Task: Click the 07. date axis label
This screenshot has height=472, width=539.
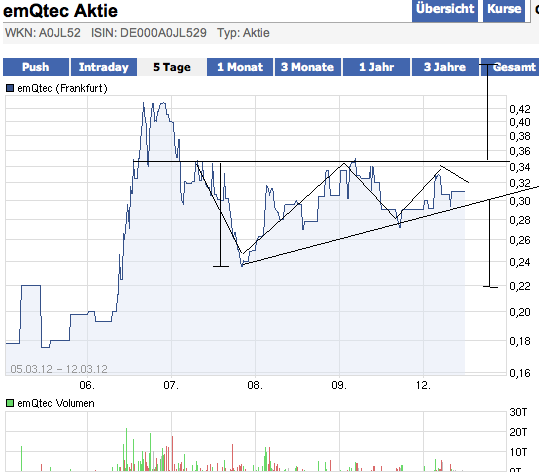Action: pyautogui.click(x=171, y=385)
